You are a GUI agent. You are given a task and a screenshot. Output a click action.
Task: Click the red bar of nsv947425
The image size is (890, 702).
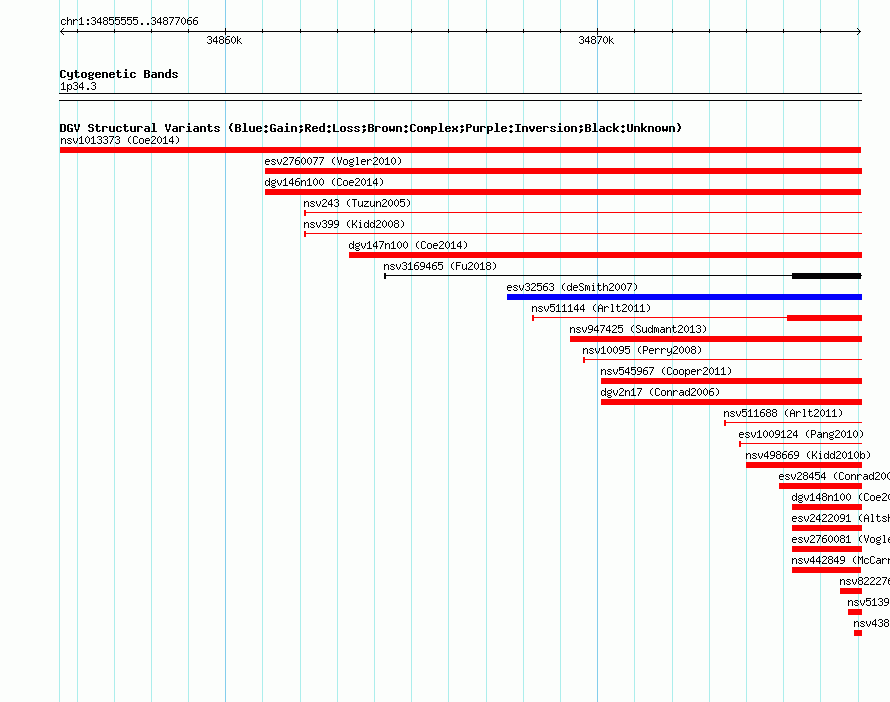716,339
